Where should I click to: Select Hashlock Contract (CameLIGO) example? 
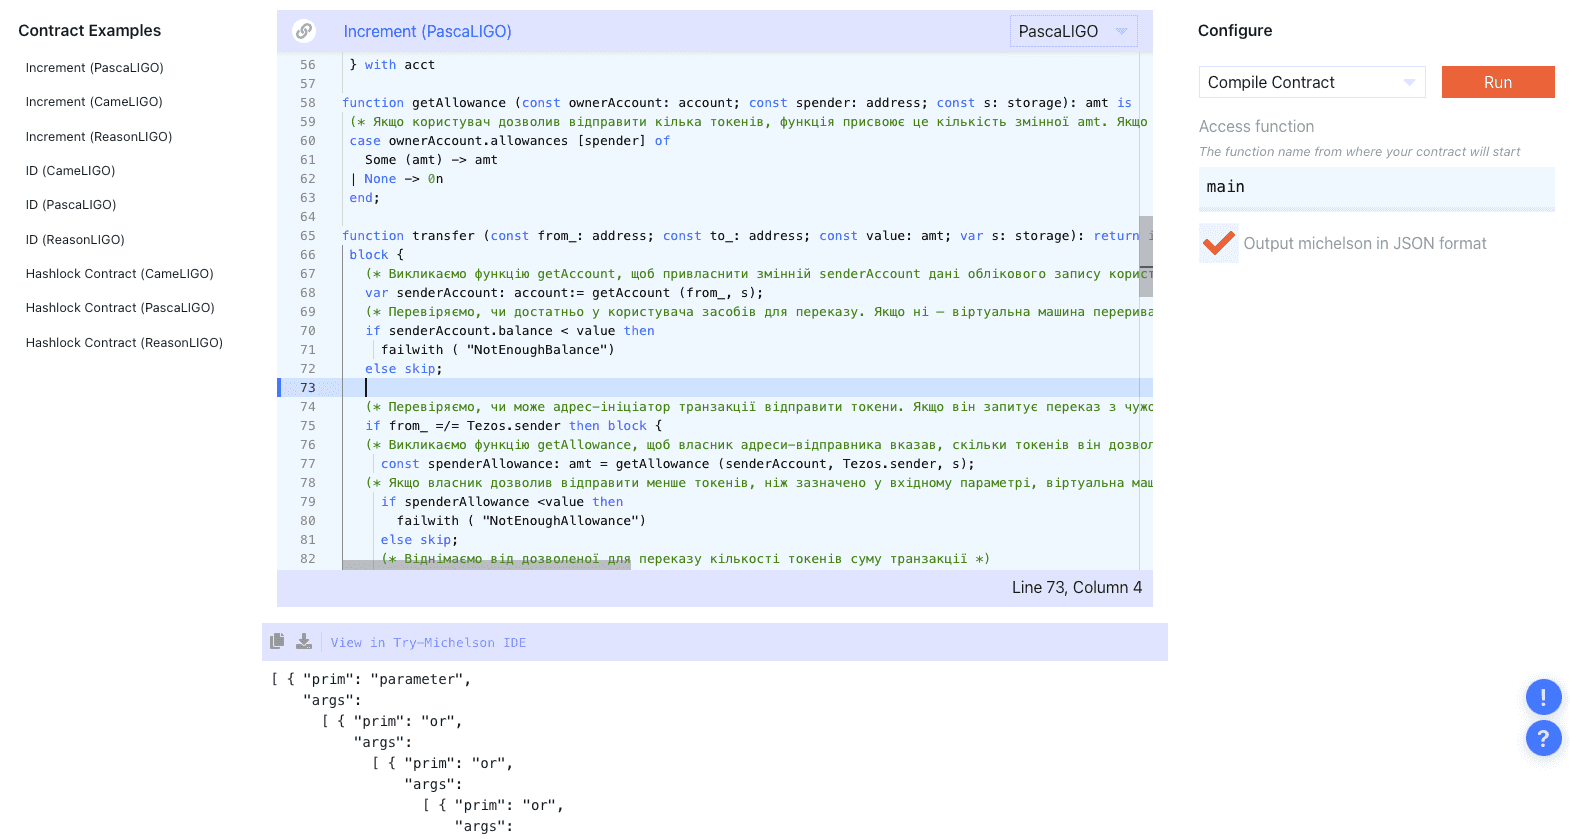tap(119, 274)
